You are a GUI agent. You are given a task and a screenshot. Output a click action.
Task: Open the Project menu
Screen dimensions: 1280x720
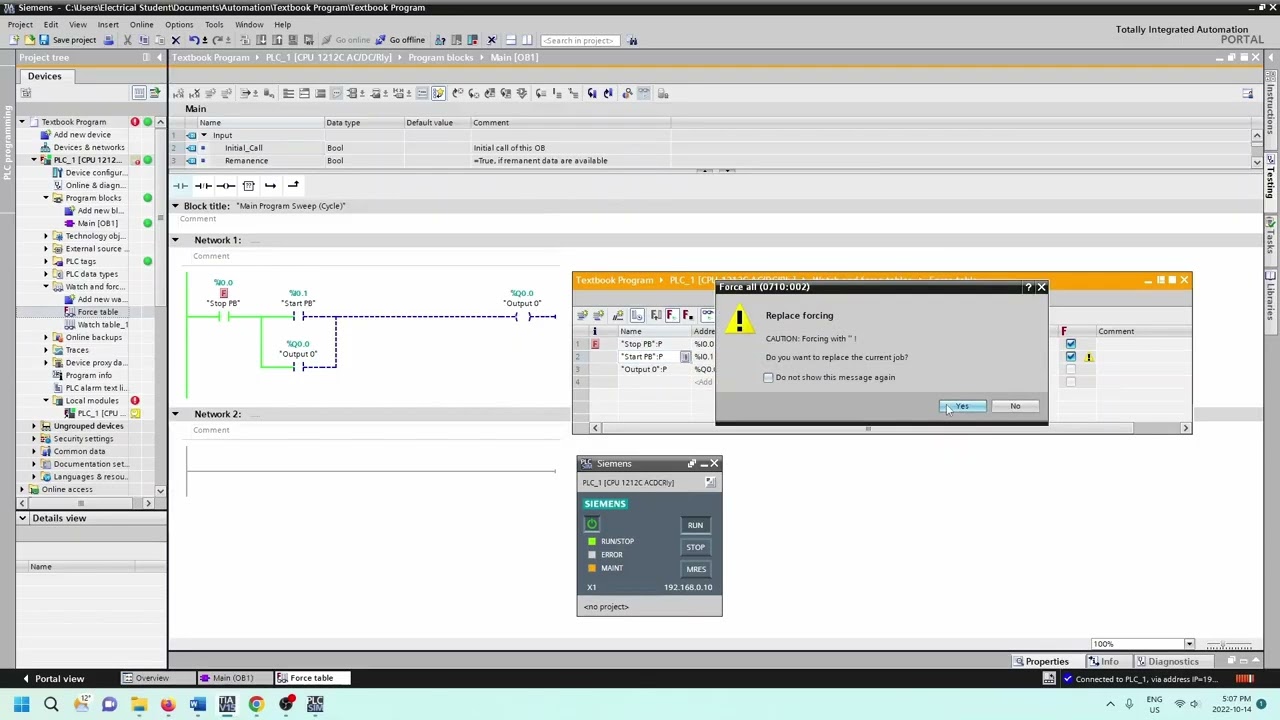click(x=20, y=25)
